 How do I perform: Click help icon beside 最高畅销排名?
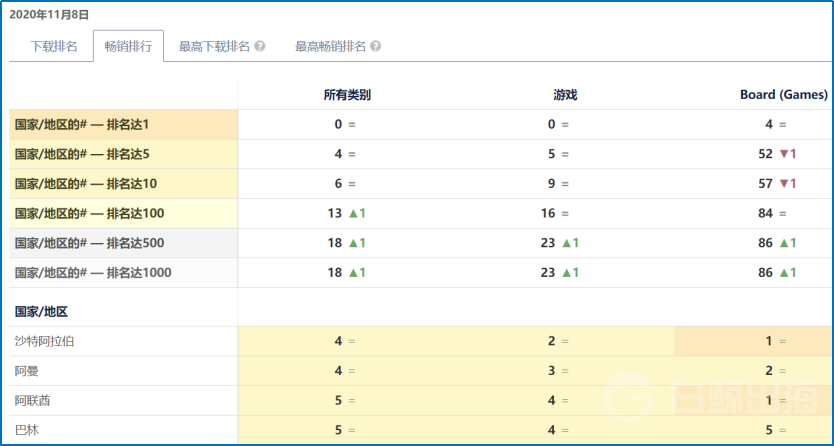(376, 46)
